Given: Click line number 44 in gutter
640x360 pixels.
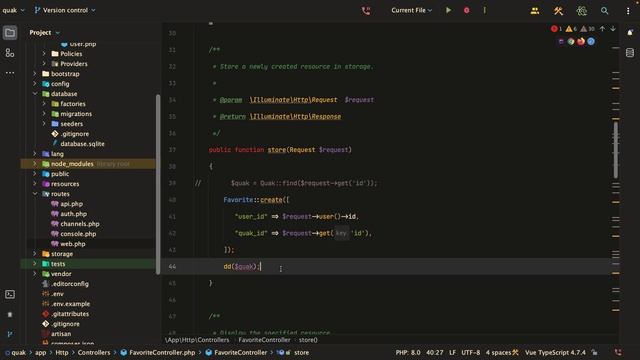Looking at the screenshot, I should coord(172,267).
